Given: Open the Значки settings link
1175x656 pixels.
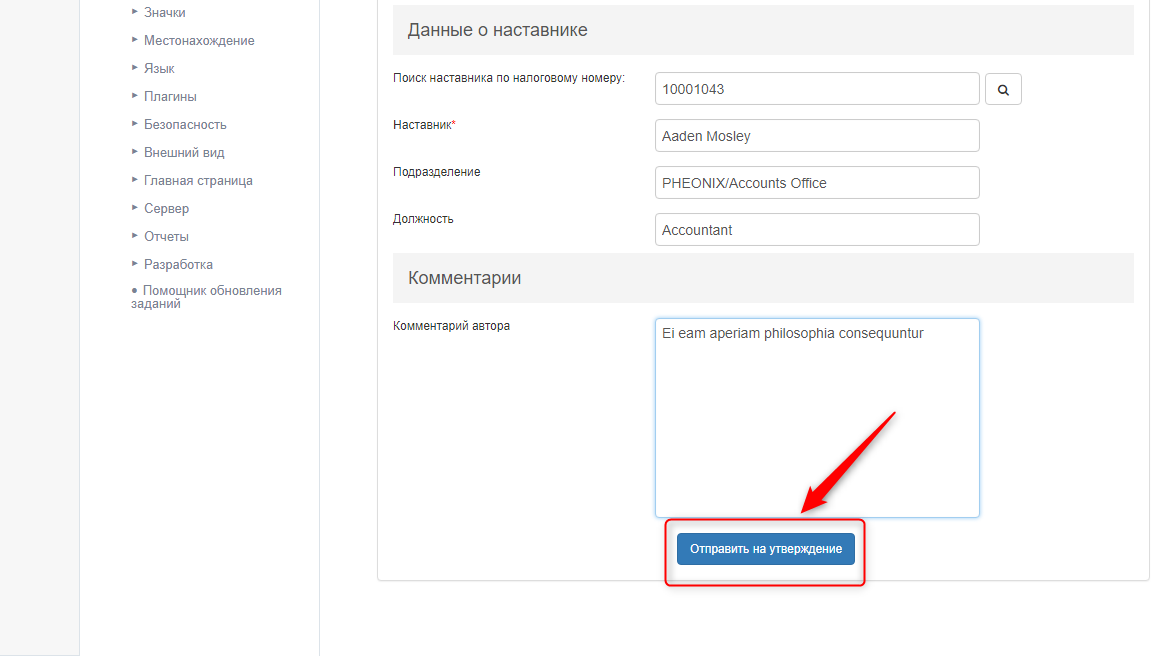Looking at the screenshot, I should pyautogui.click(x=165, y=12).
